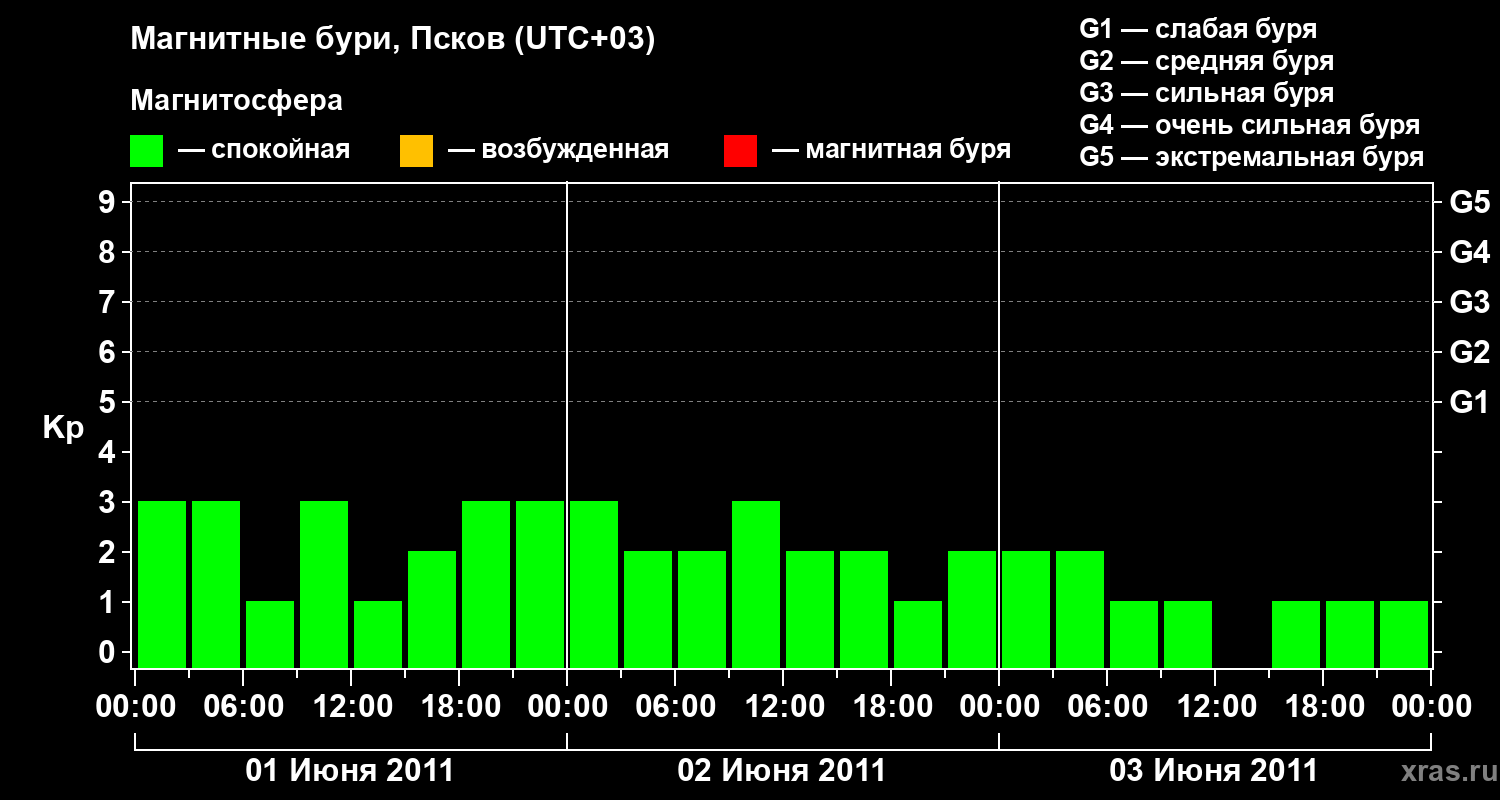Click the G3 level label on right axis
1500x800 pixels.
point(1469,302)
